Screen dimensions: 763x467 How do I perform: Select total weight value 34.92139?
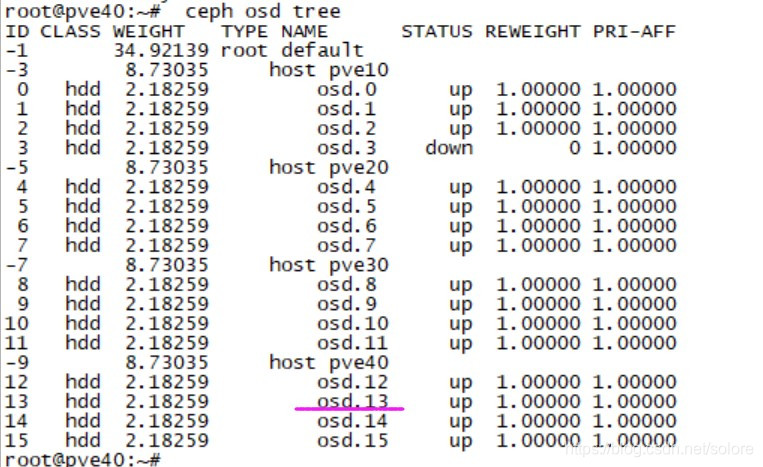(161, 51)
